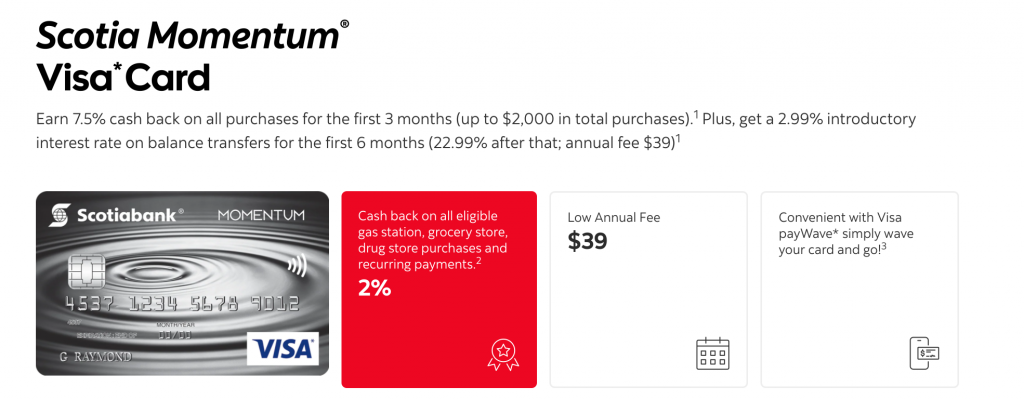Click the VISA logo on the card image
The height and width of the screenshot is (400, 1024).
pyautogui.click(x=283, y=348)
